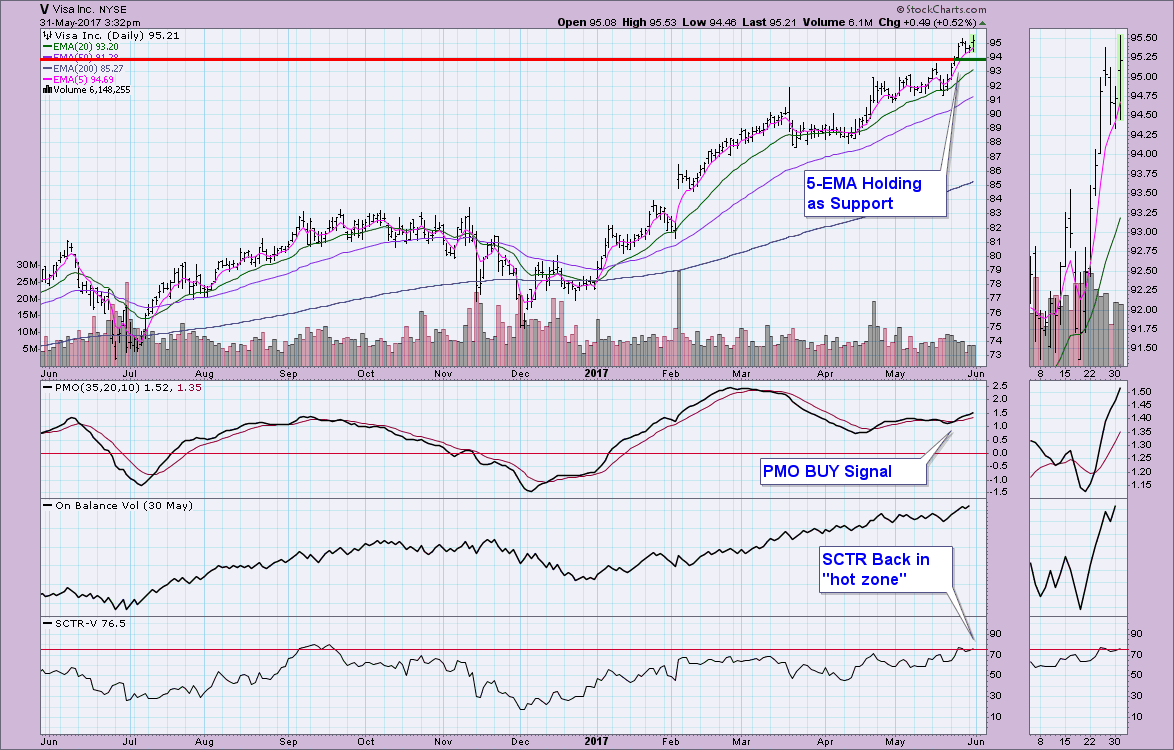Screen dimensions: 1174x750
Task: Click 2017 on the bottom date axis
Action: [x=596, y=742]
